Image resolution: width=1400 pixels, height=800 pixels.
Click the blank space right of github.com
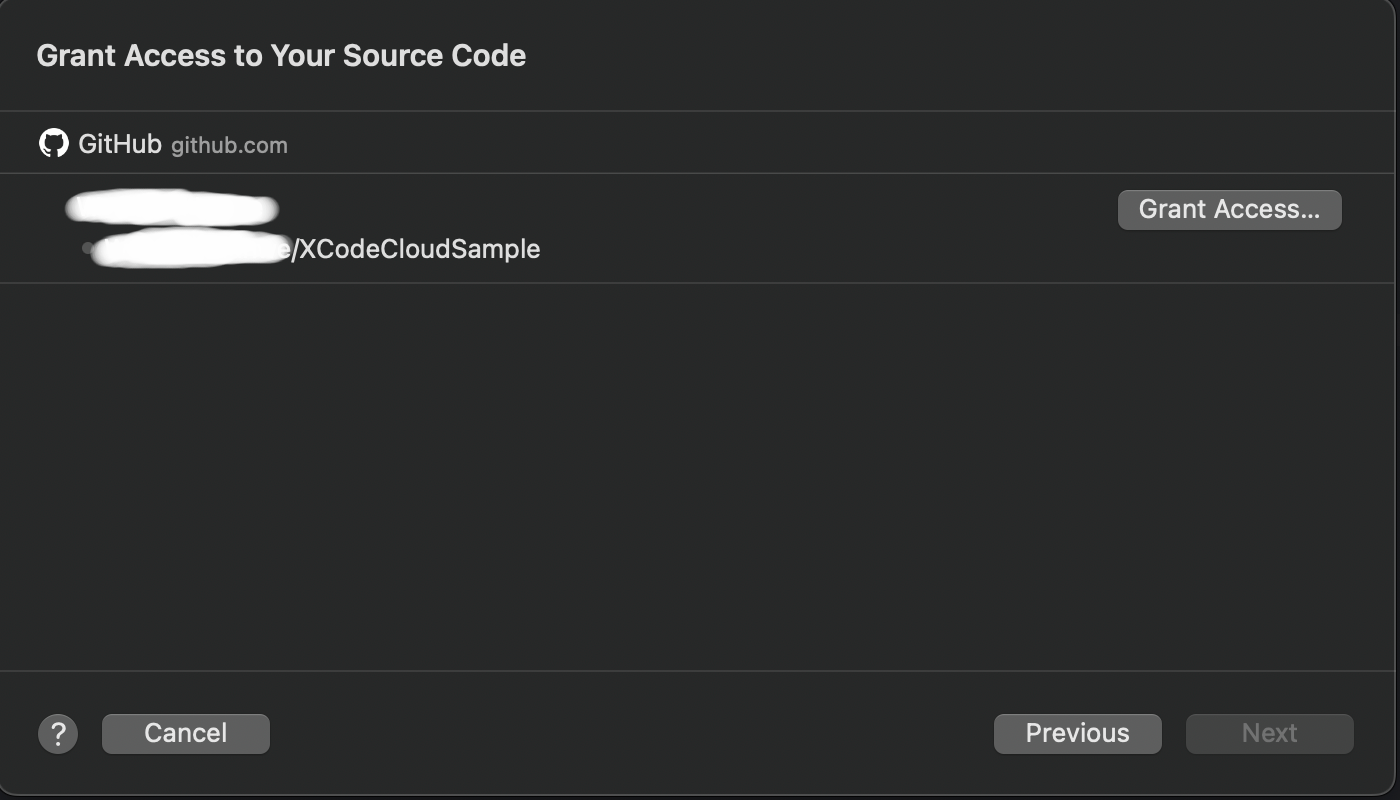pyautogui.click(x=800, y=144)
